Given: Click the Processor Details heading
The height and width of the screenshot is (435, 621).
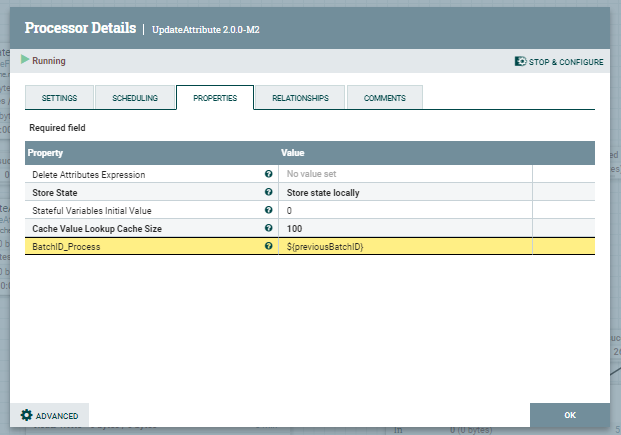Looking at the screenshot, I should pyautogui.click(x=80, y=28).
